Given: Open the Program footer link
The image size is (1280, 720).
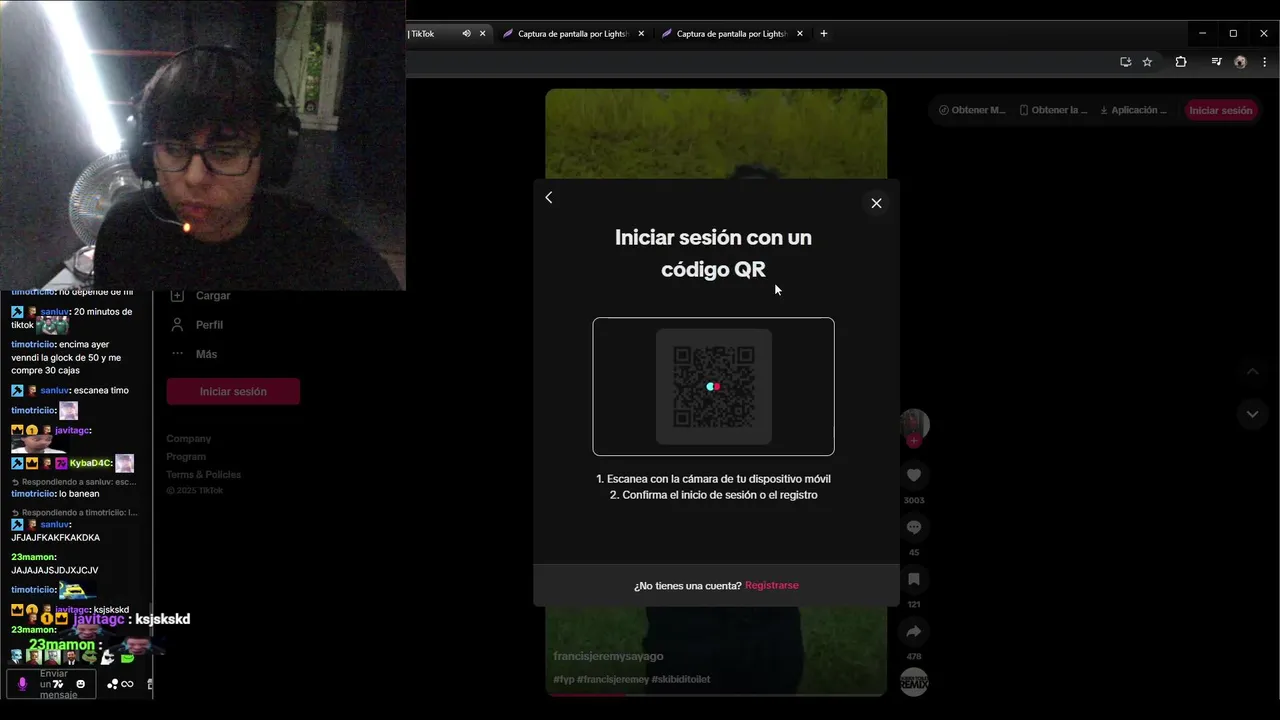Looking at the screenshot, I should (186, 457).
